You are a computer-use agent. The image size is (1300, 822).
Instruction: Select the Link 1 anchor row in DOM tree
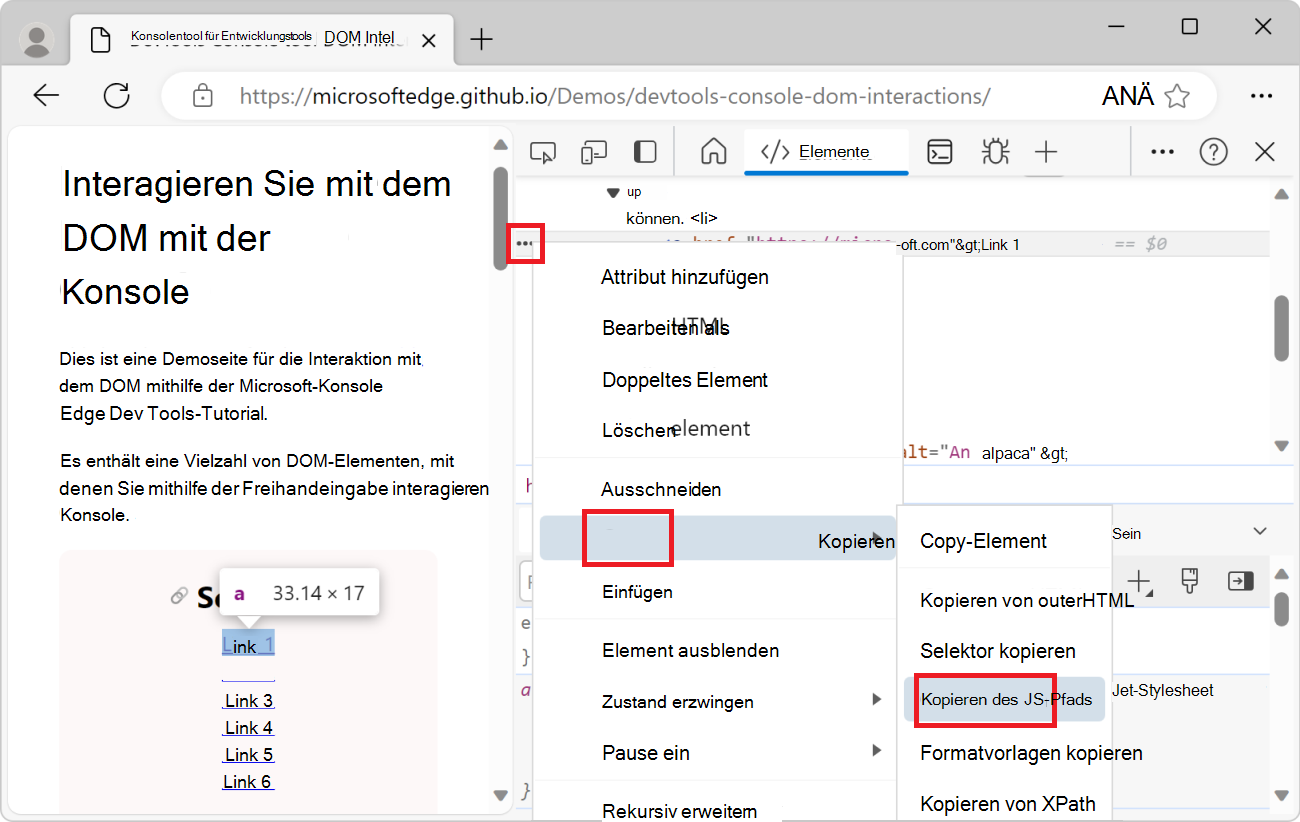(x=892, y=244)
